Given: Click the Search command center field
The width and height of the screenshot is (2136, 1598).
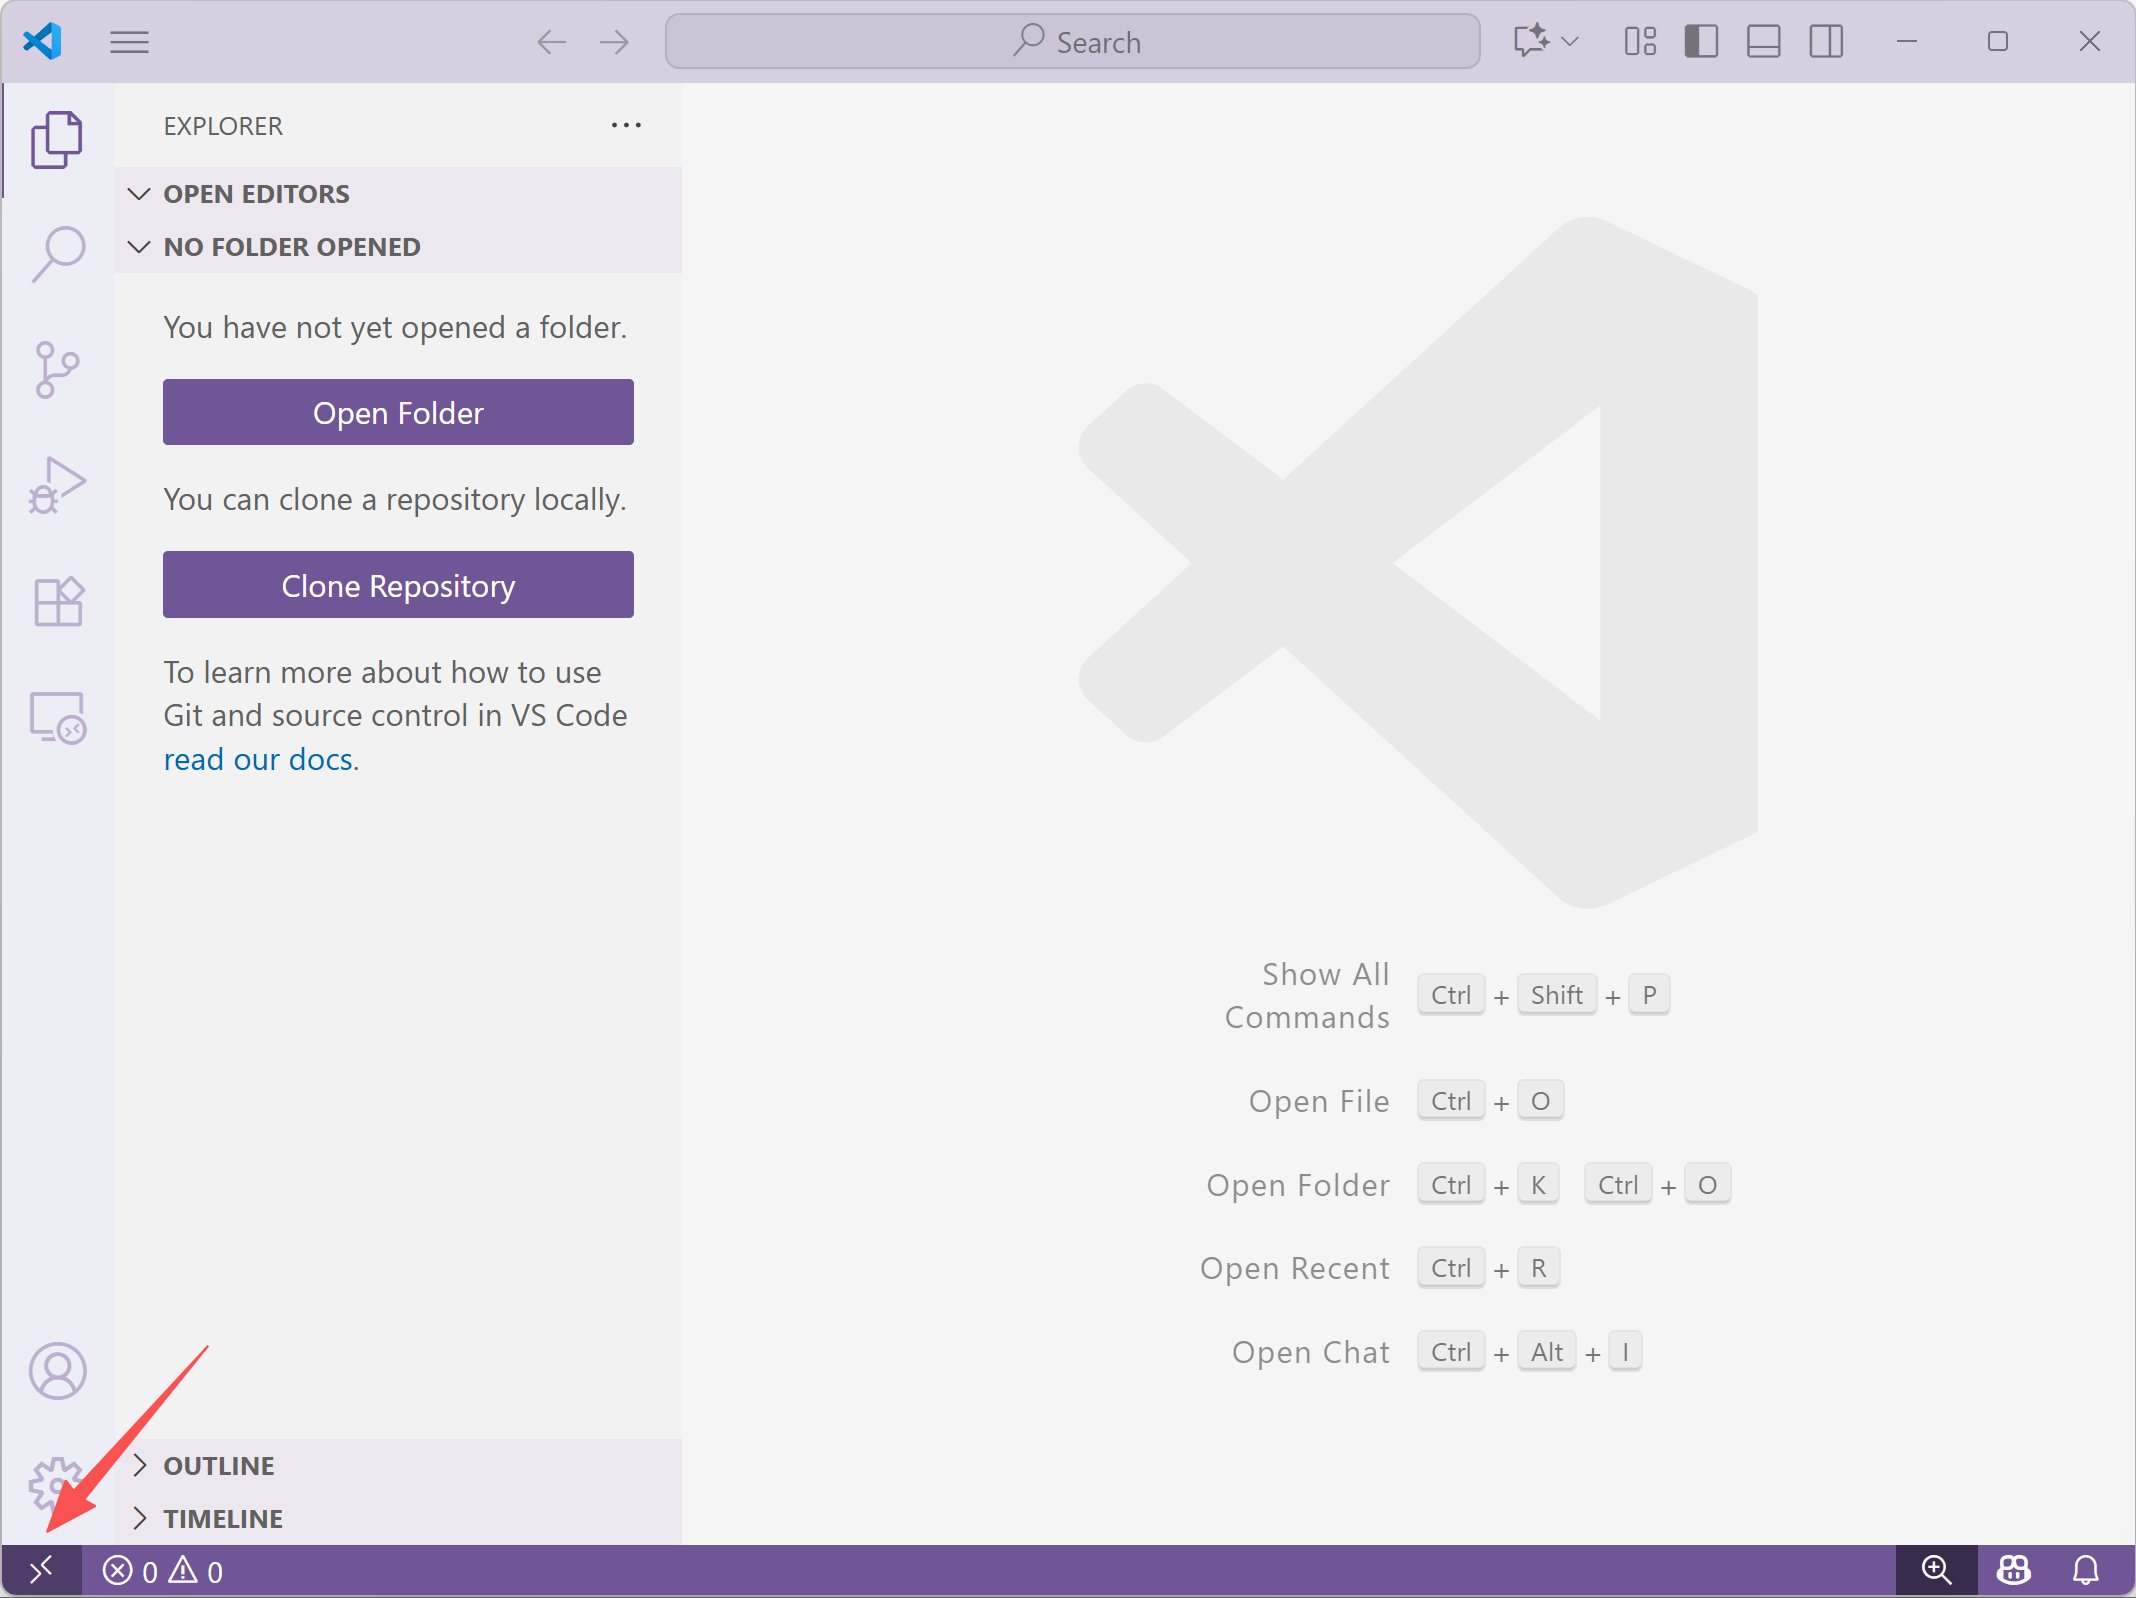Looking at the screenshot, I should 1072,41.
